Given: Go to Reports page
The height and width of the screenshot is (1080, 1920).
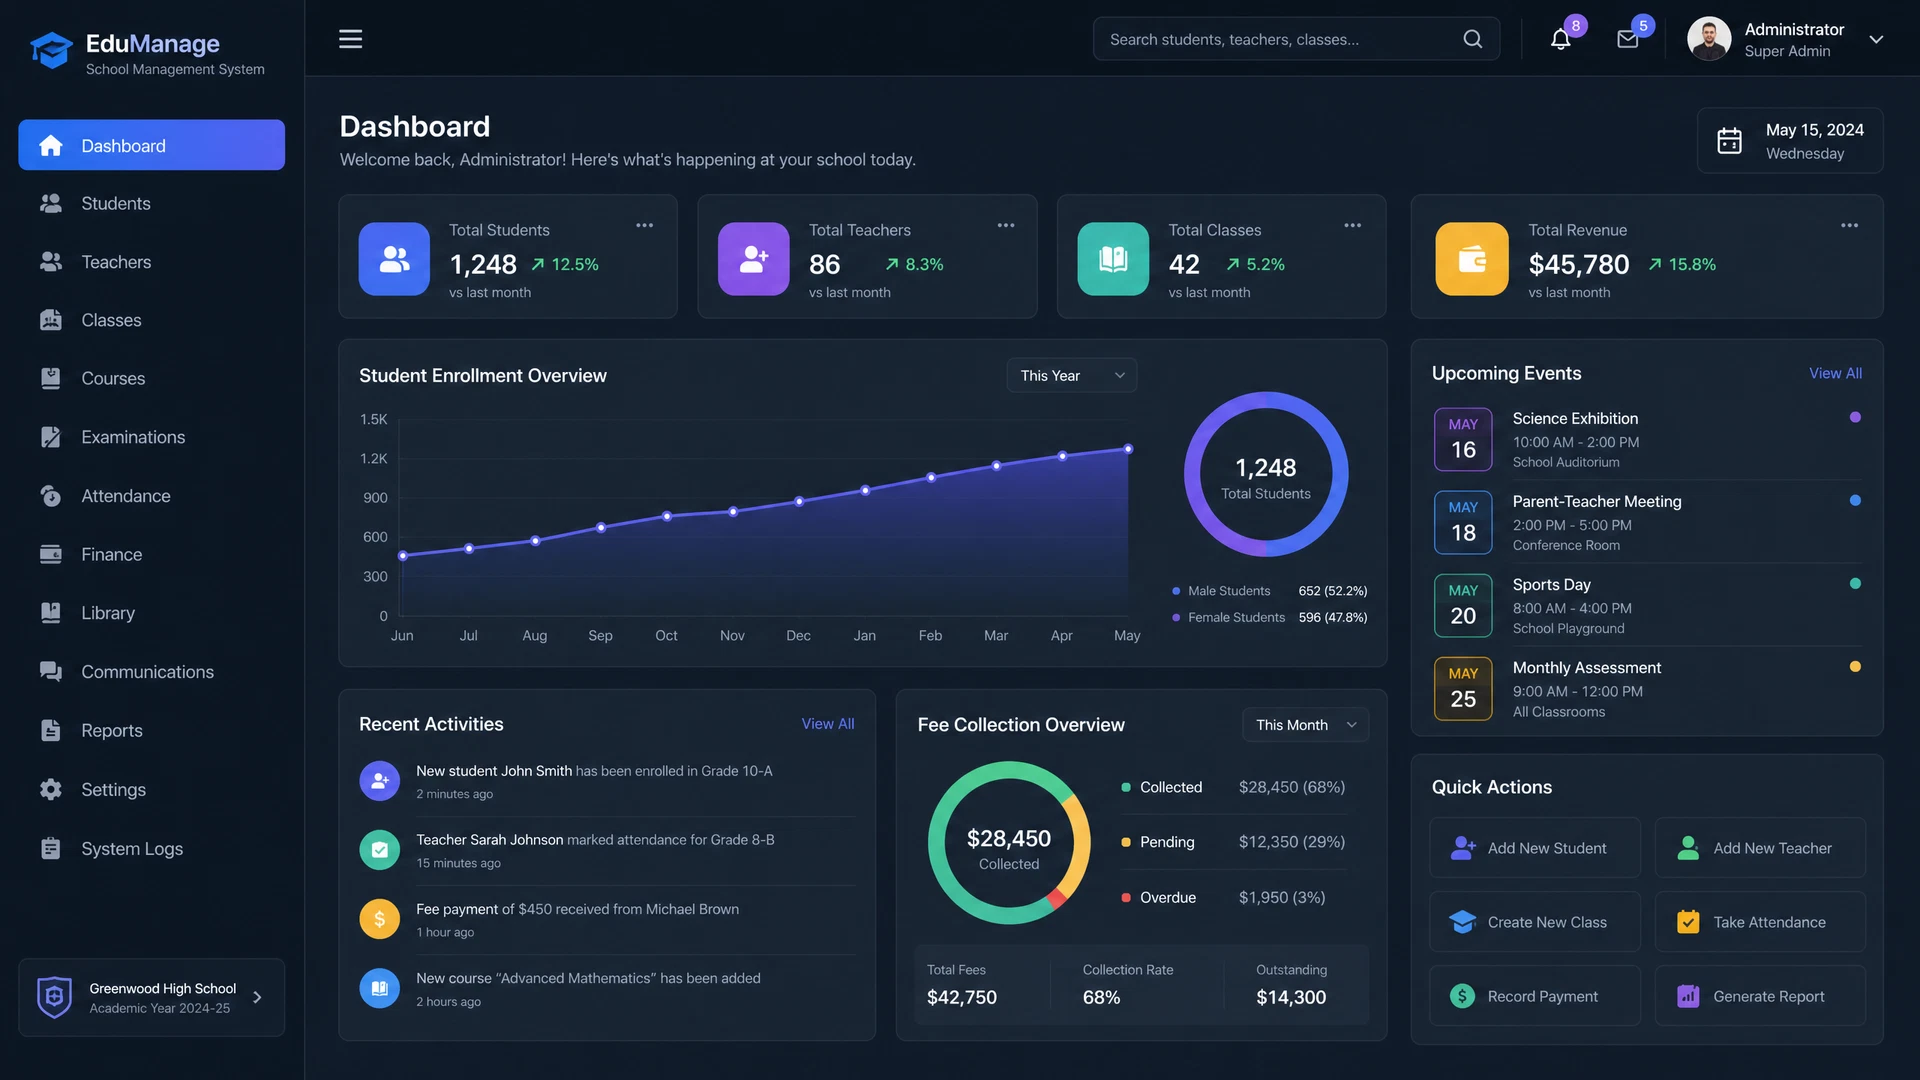Looking at the screenshot, I should point(151,731).
